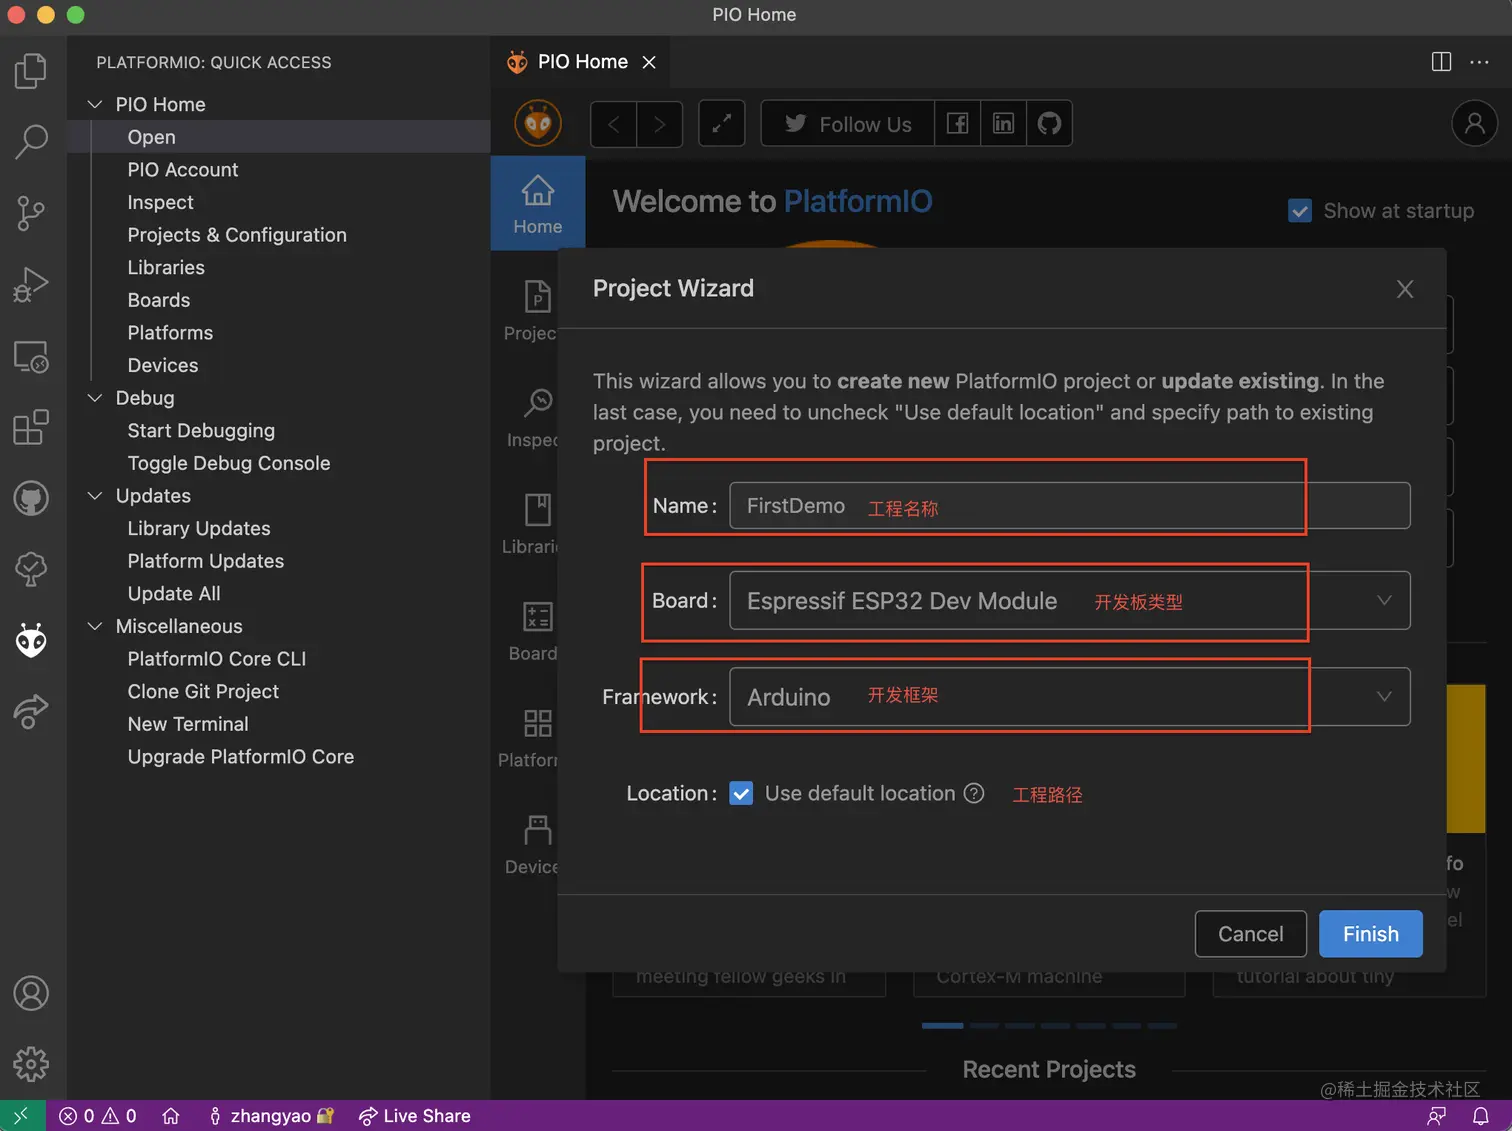Toggle Show at startup checkbox

pos(1300,211)
